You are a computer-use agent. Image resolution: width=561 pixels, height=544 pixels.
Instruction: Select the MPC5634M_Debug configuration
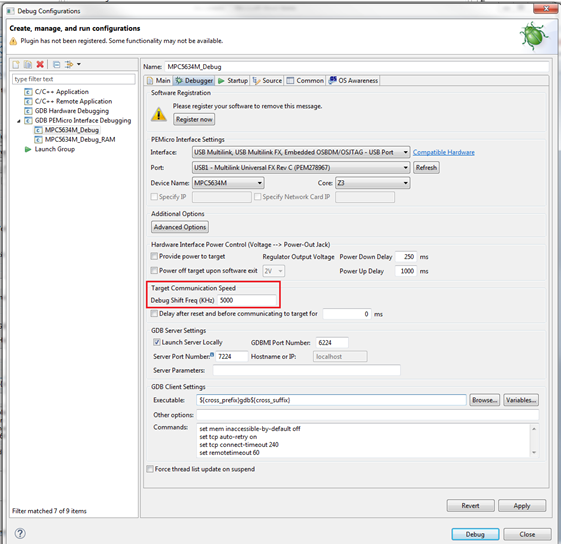tap(72, 130)
